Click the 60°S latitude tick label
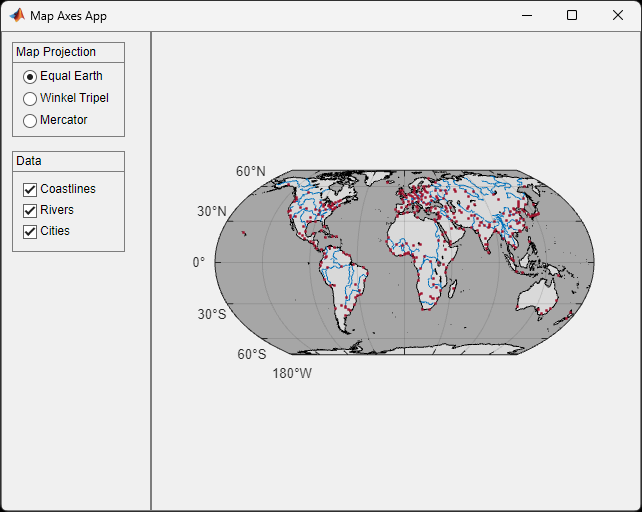The width and height of the screenshot is (642, 512). pyautogui.click(x=251, y=354)
